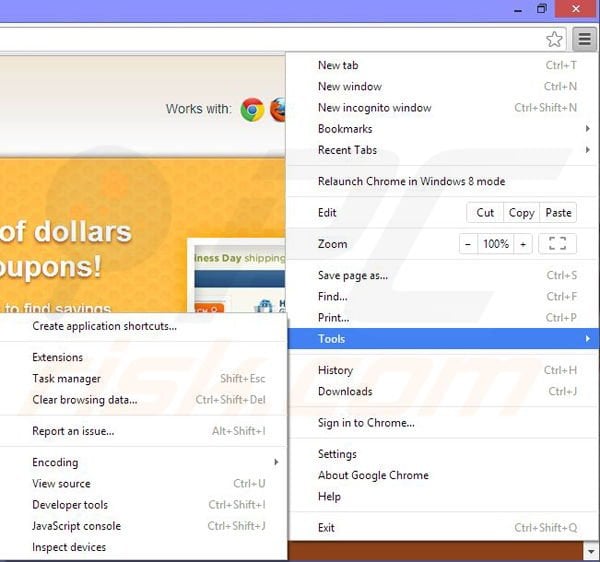This screenshot has height=562, width=600.
Task: Open the Bookmarks menu entry
Action: pos(443,129)
